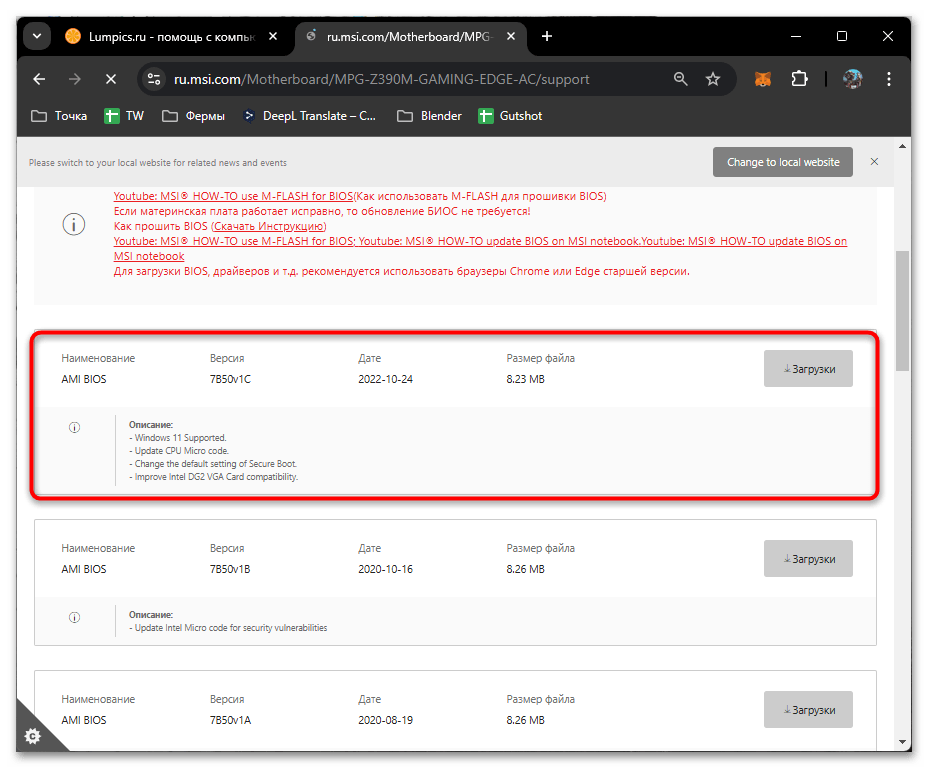This screenshot has height=768, width=928.
Task: Minimize the browser window
Action: [x=795, y=37]
